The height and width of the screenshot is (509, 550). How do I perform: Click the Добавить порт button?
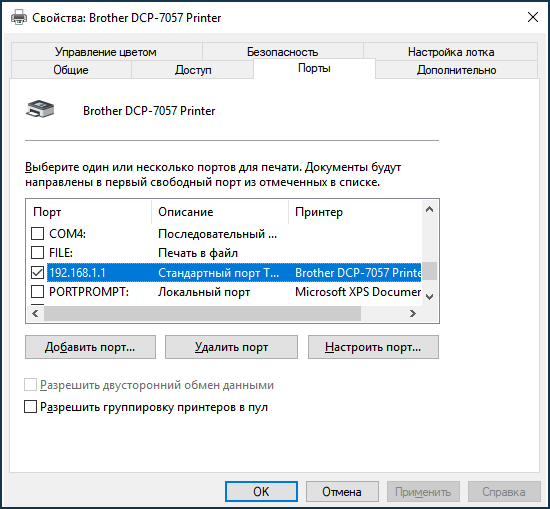click(90, 347)
